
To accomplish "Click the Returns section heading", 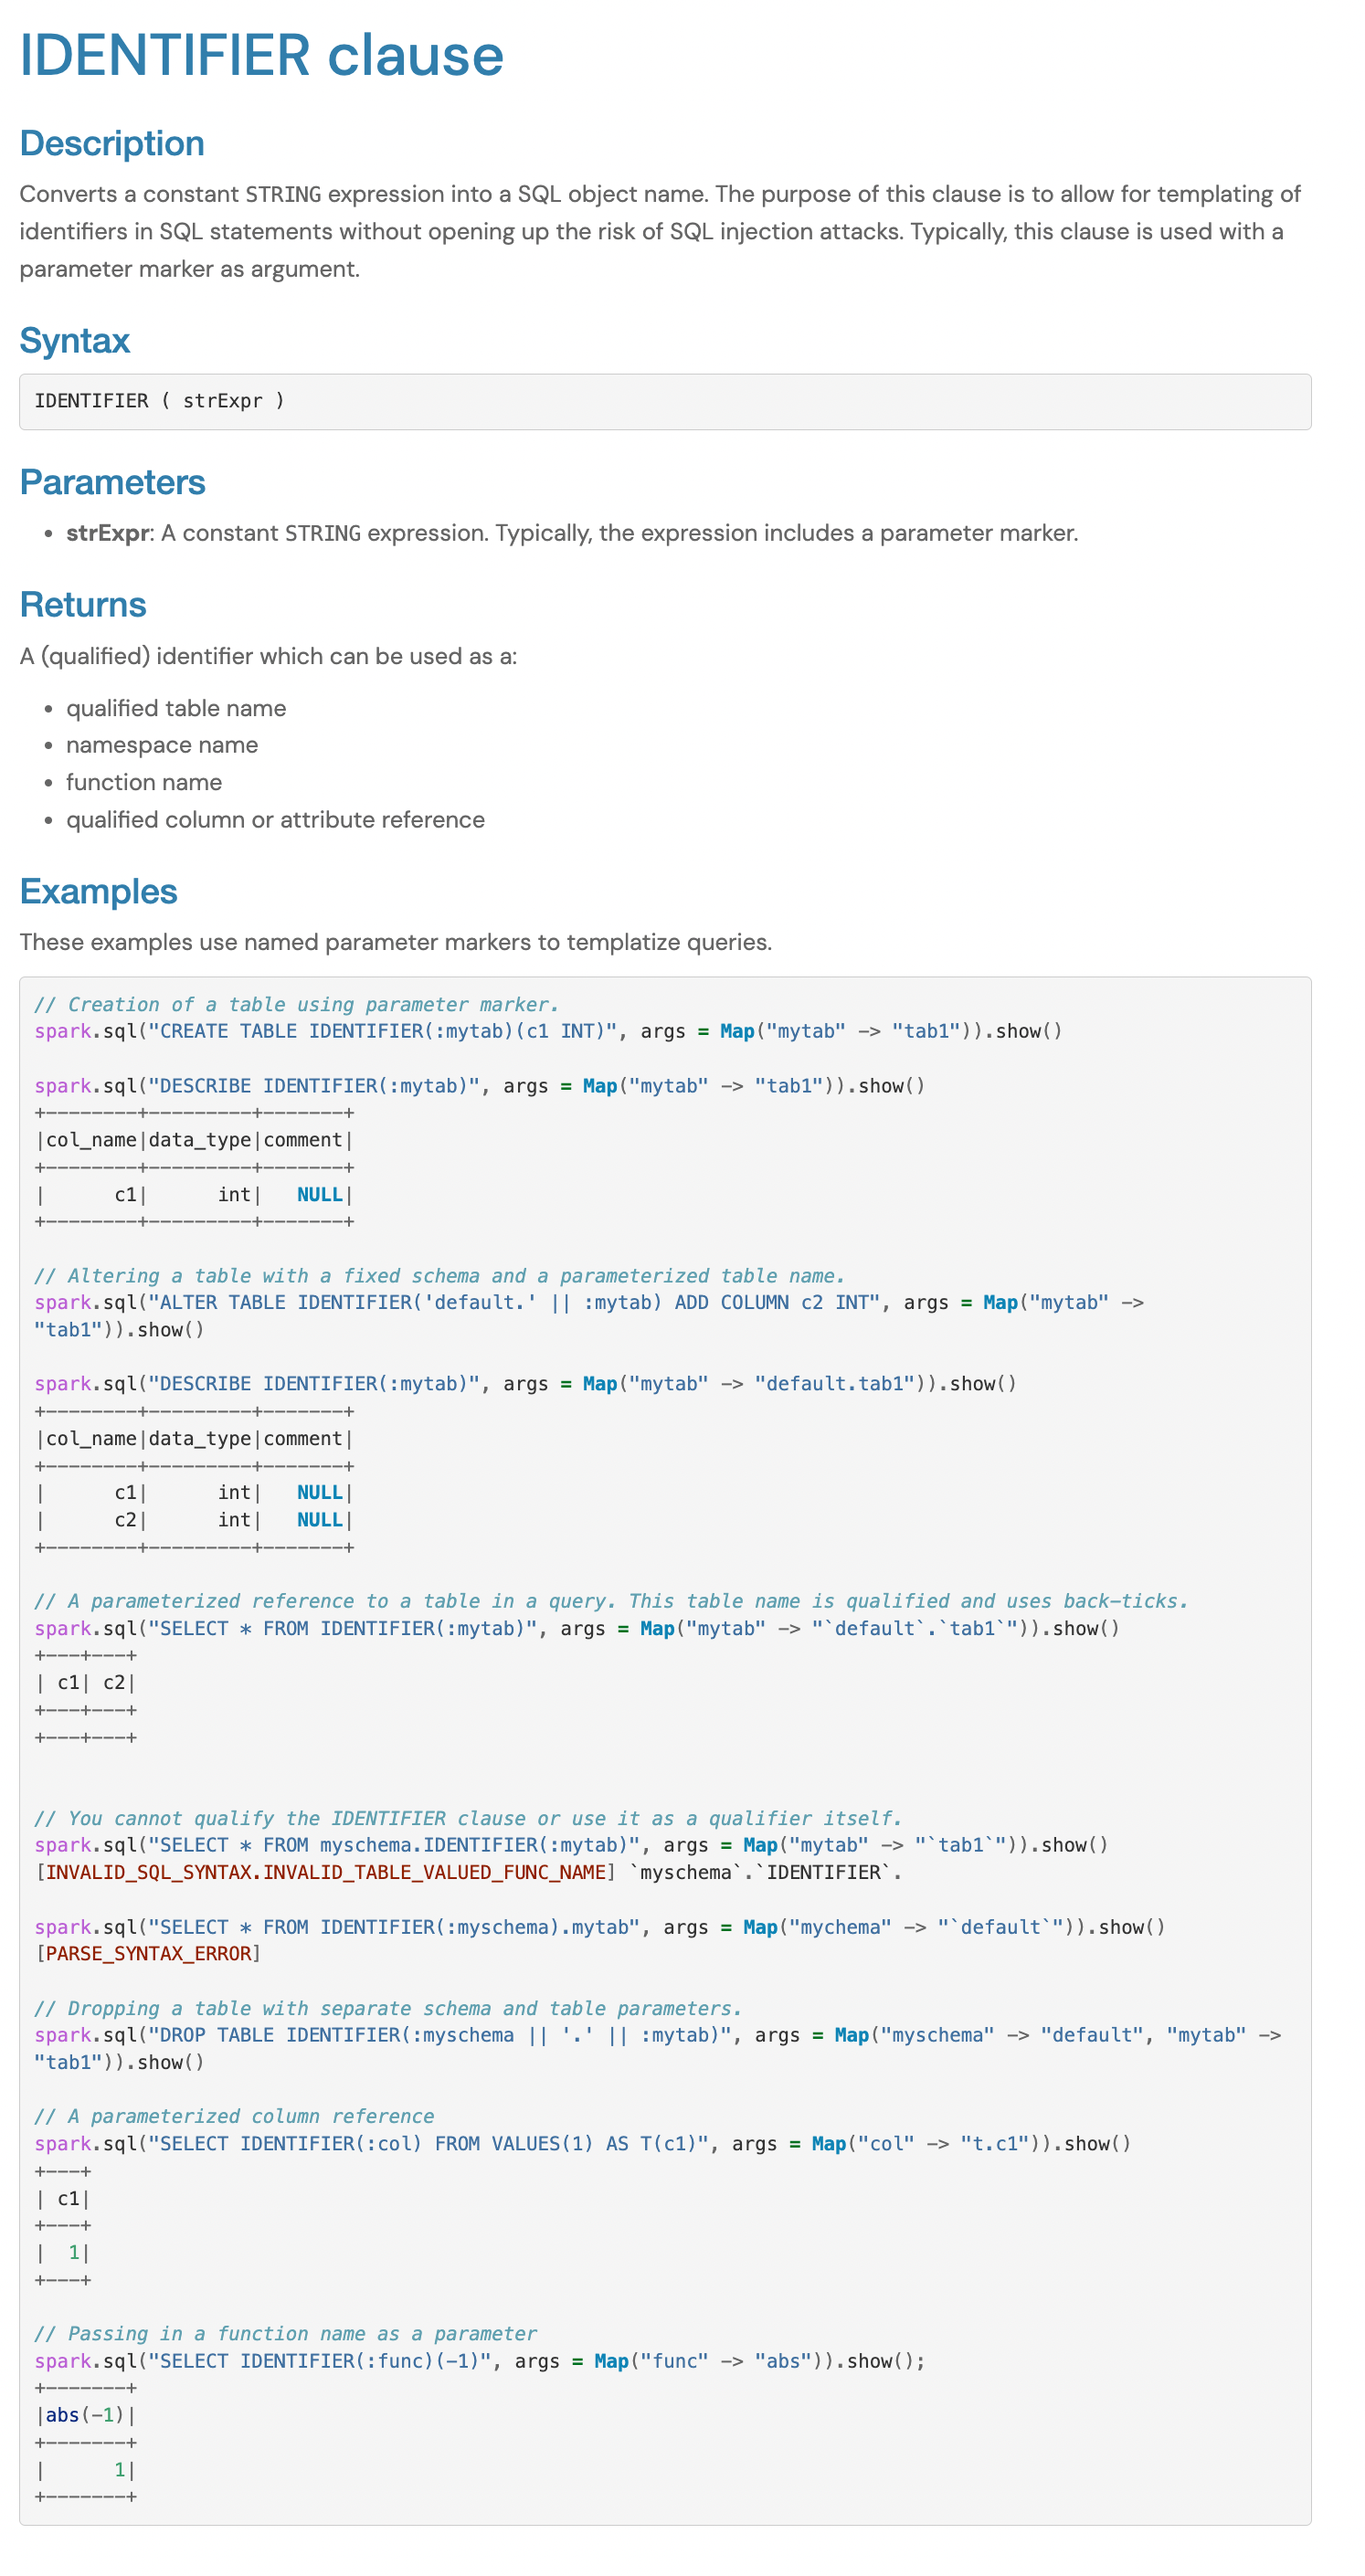I will (x=83, y=605).
